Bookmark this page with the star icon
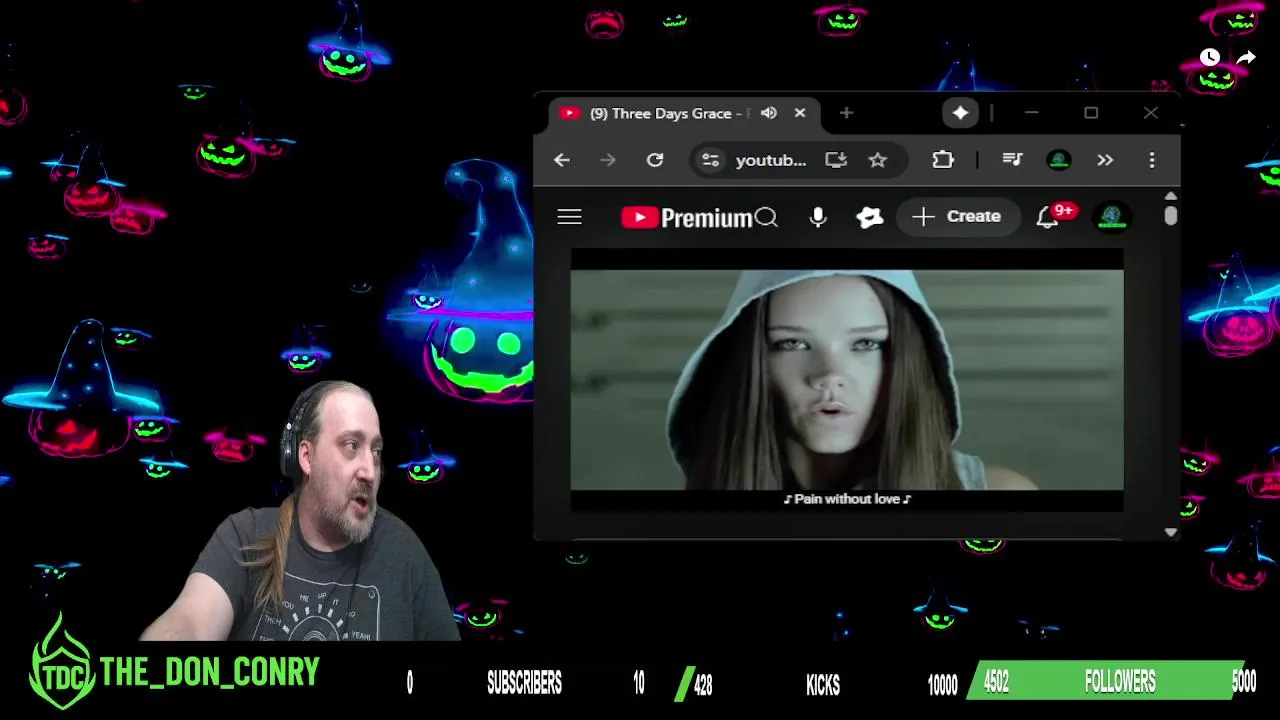 tap(877, 160)
